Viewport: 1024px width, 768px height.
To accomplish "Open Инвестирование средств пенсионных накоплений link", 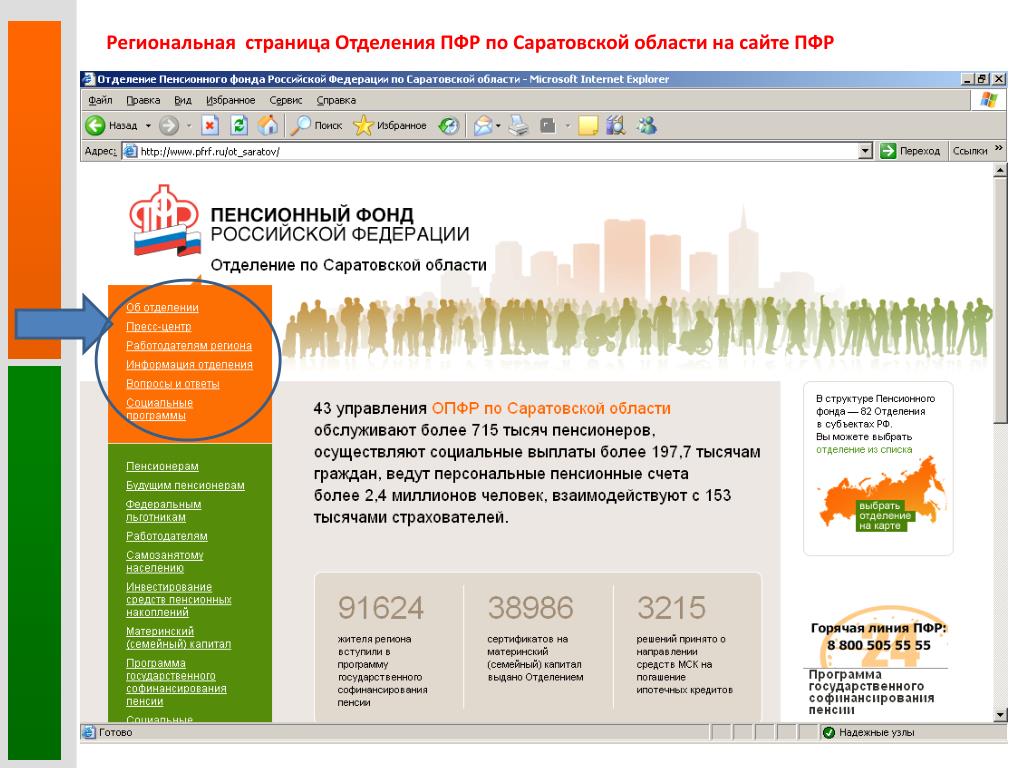I will point(179,599).
